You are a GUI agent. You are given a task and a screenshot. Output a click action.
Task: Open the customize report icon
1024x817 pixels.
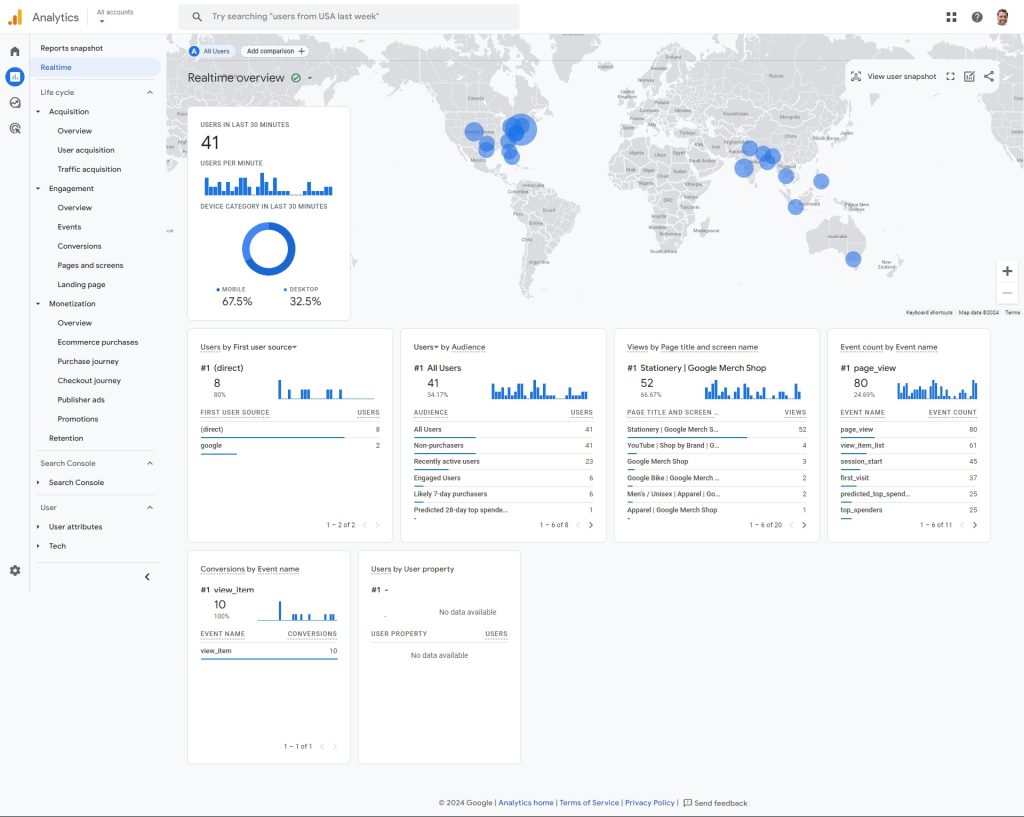click(970, 76)
